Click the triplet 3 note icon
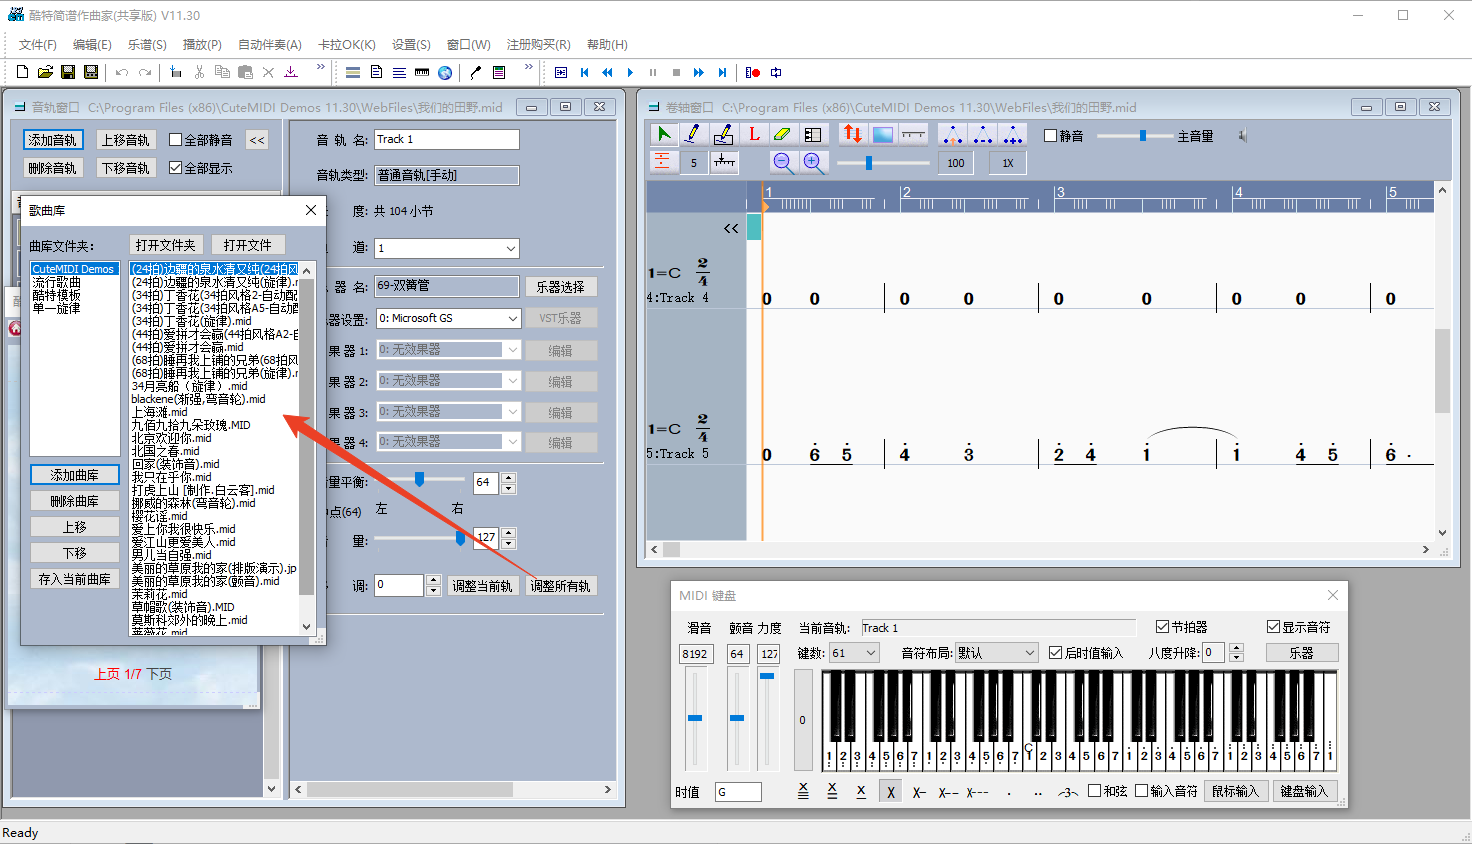1472x844 pixels. (x=1068, y=792)
